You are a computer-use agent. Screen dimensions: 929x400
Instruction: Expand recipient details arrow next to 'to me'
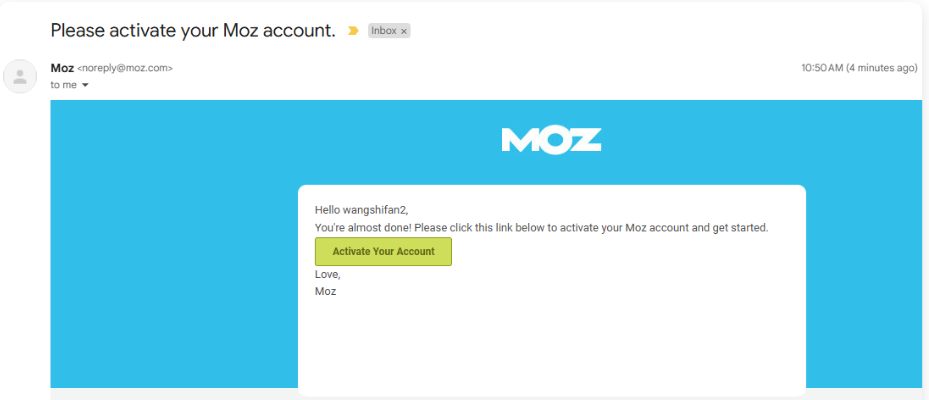click(x=85, y=85)
